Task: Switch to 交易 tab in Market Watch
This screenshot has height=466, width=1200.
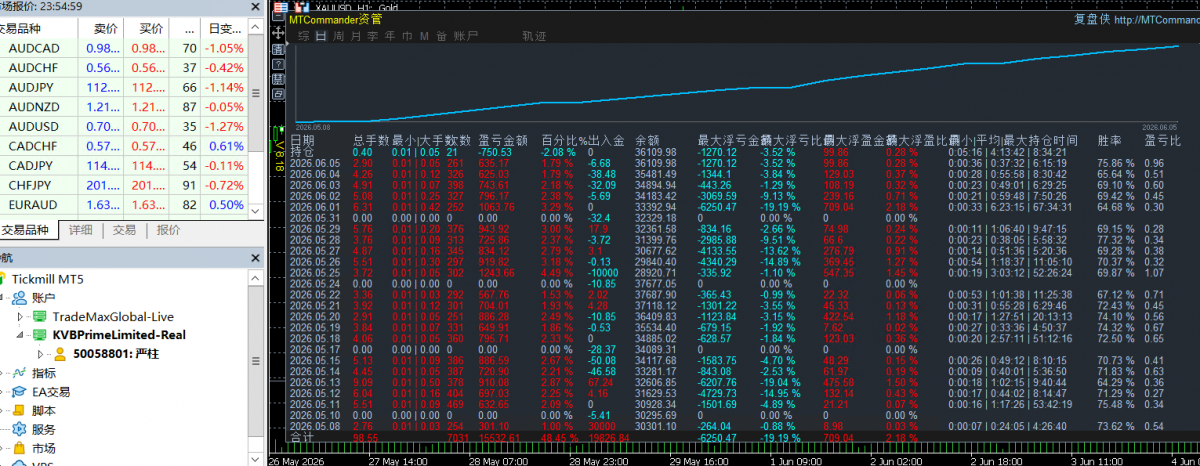Action: point(124,230)
